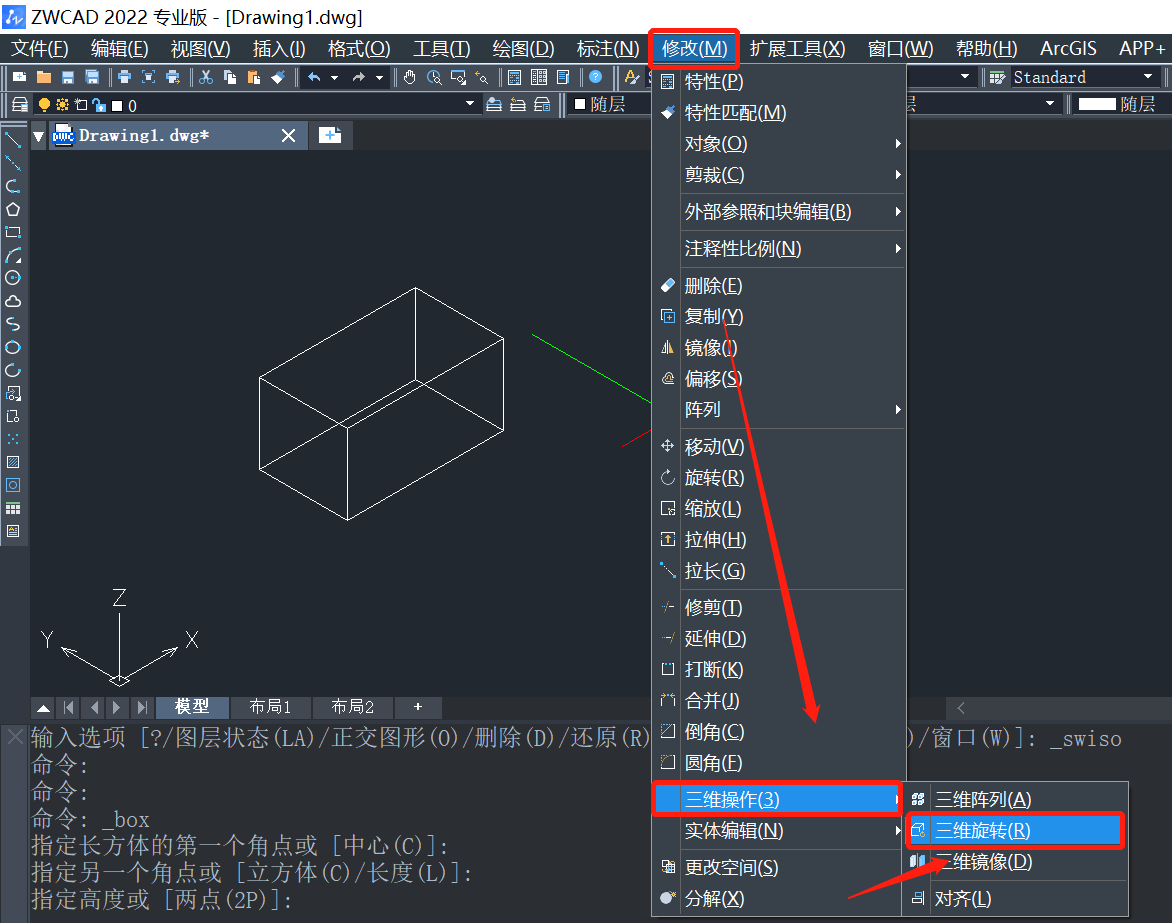Switch to the 布局1 layout tab
This screenshot has width=1172, height=923.
pyautogui.click(x=270, y=706)
